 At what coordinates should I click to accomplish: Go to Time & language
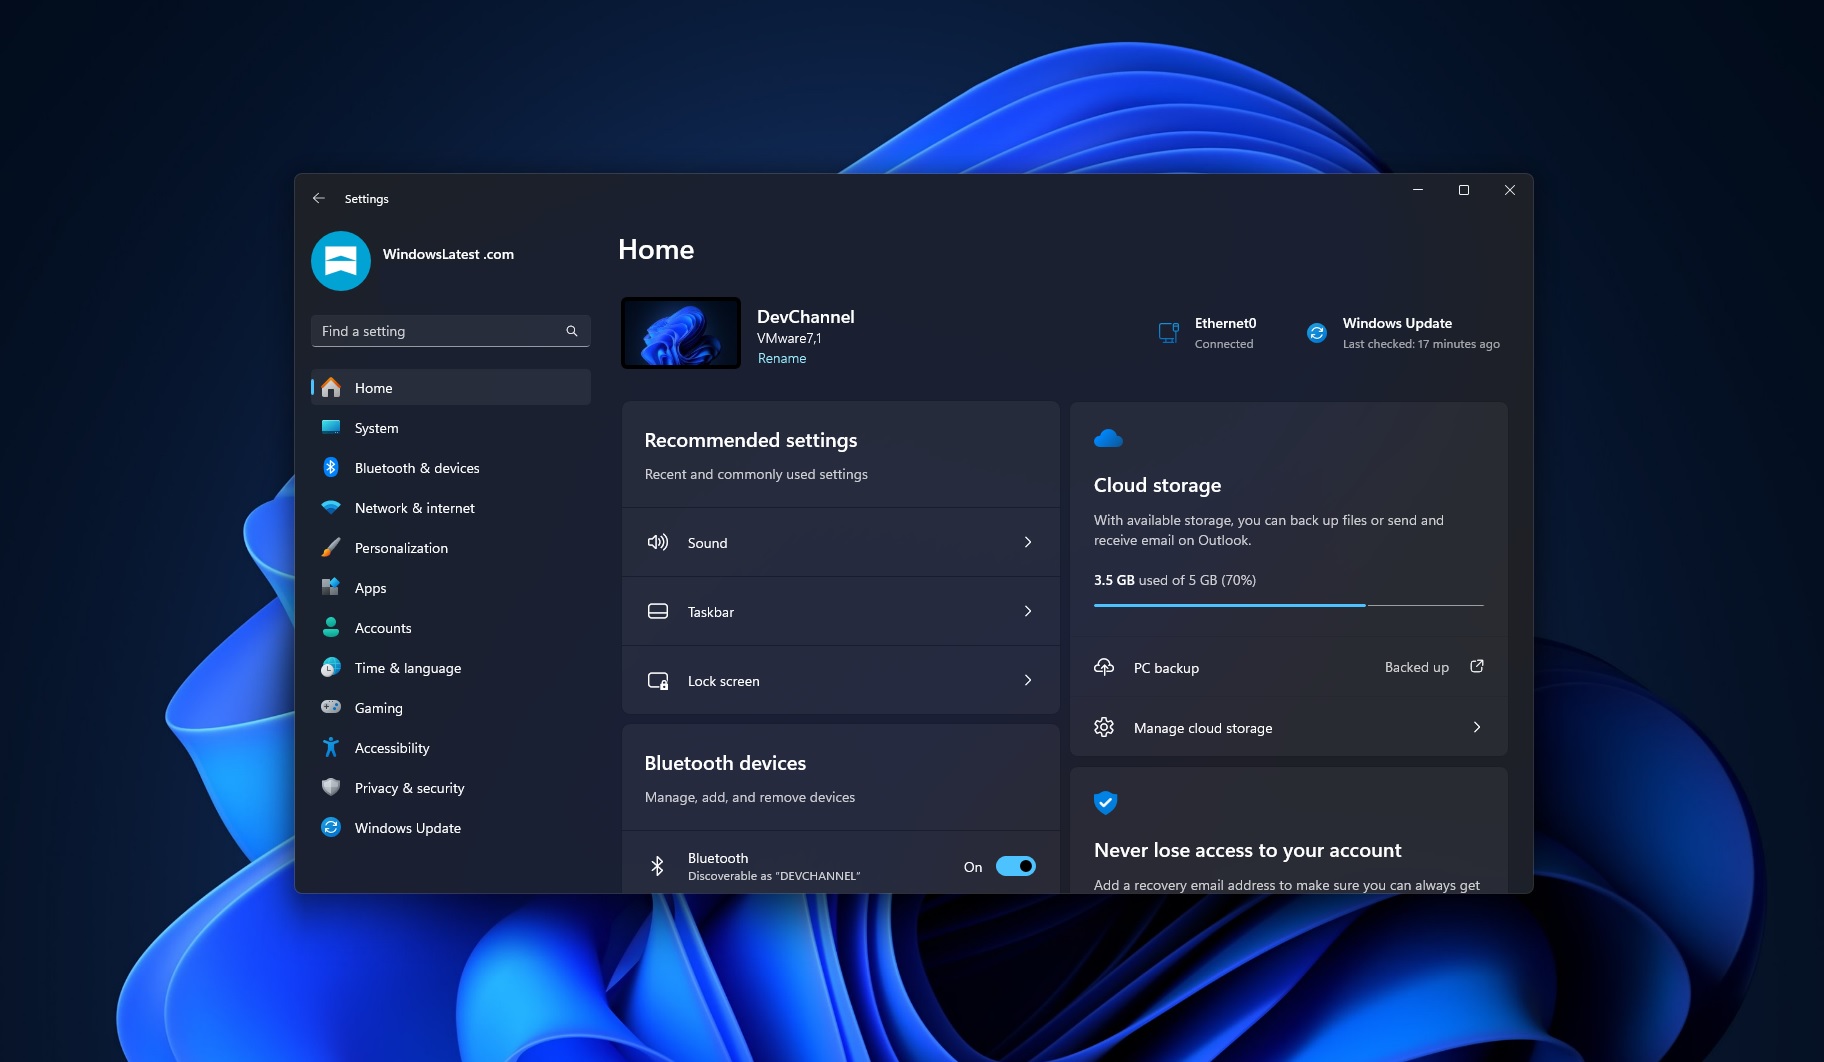451,668
